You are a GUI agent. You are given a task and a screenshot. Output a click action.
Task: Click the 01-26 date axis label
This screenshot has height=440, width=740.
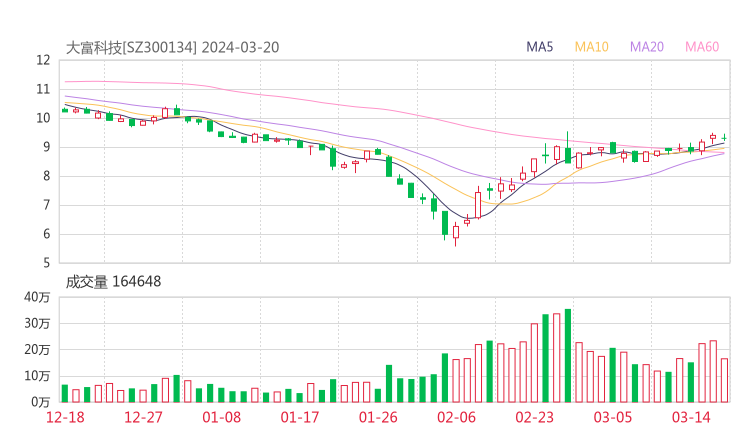click(378, 417)
